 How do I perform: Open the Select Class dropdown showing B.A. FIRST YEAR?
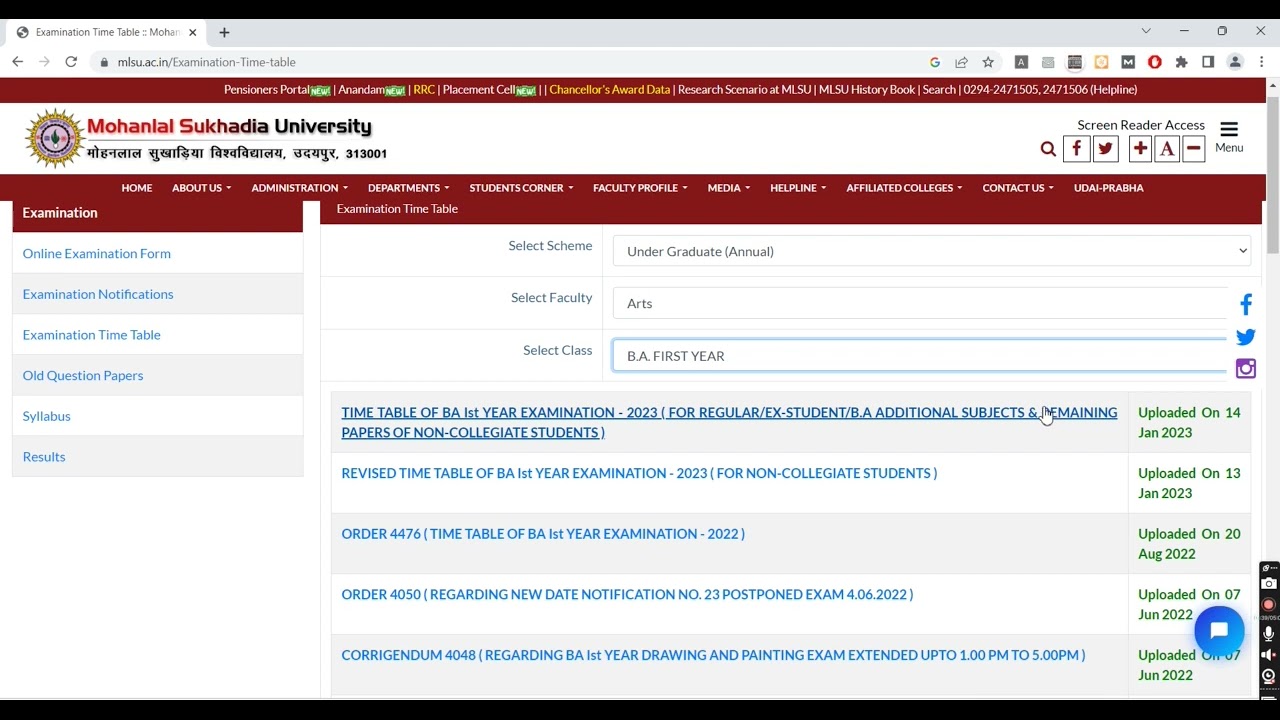tap(931, 355)
